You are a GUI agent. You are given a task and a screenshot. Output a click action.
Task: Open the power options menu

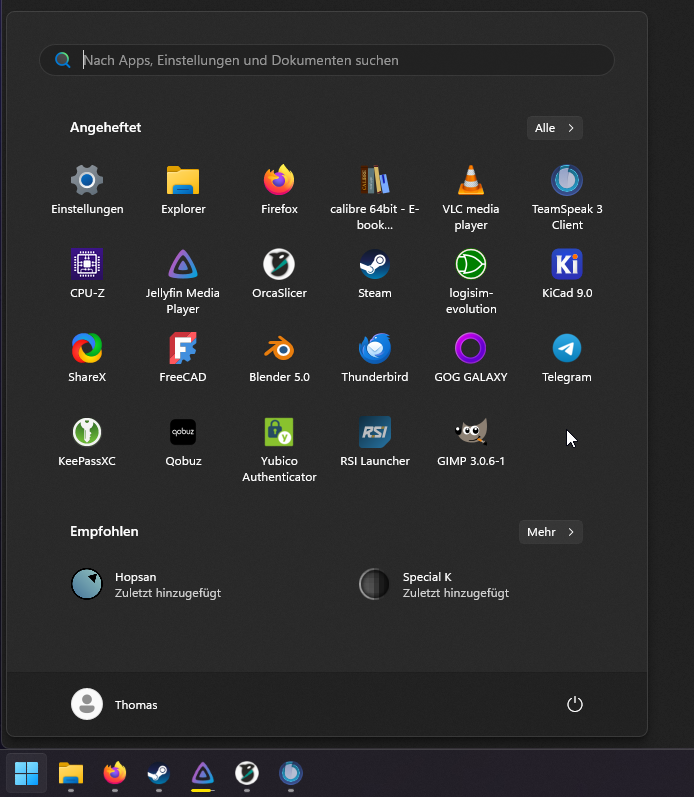point(574,705)
